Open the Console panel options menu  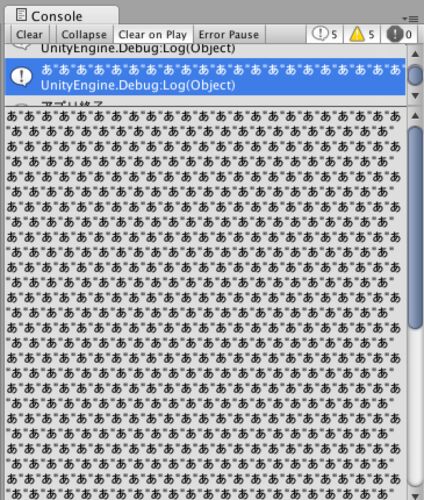(410, 19)
